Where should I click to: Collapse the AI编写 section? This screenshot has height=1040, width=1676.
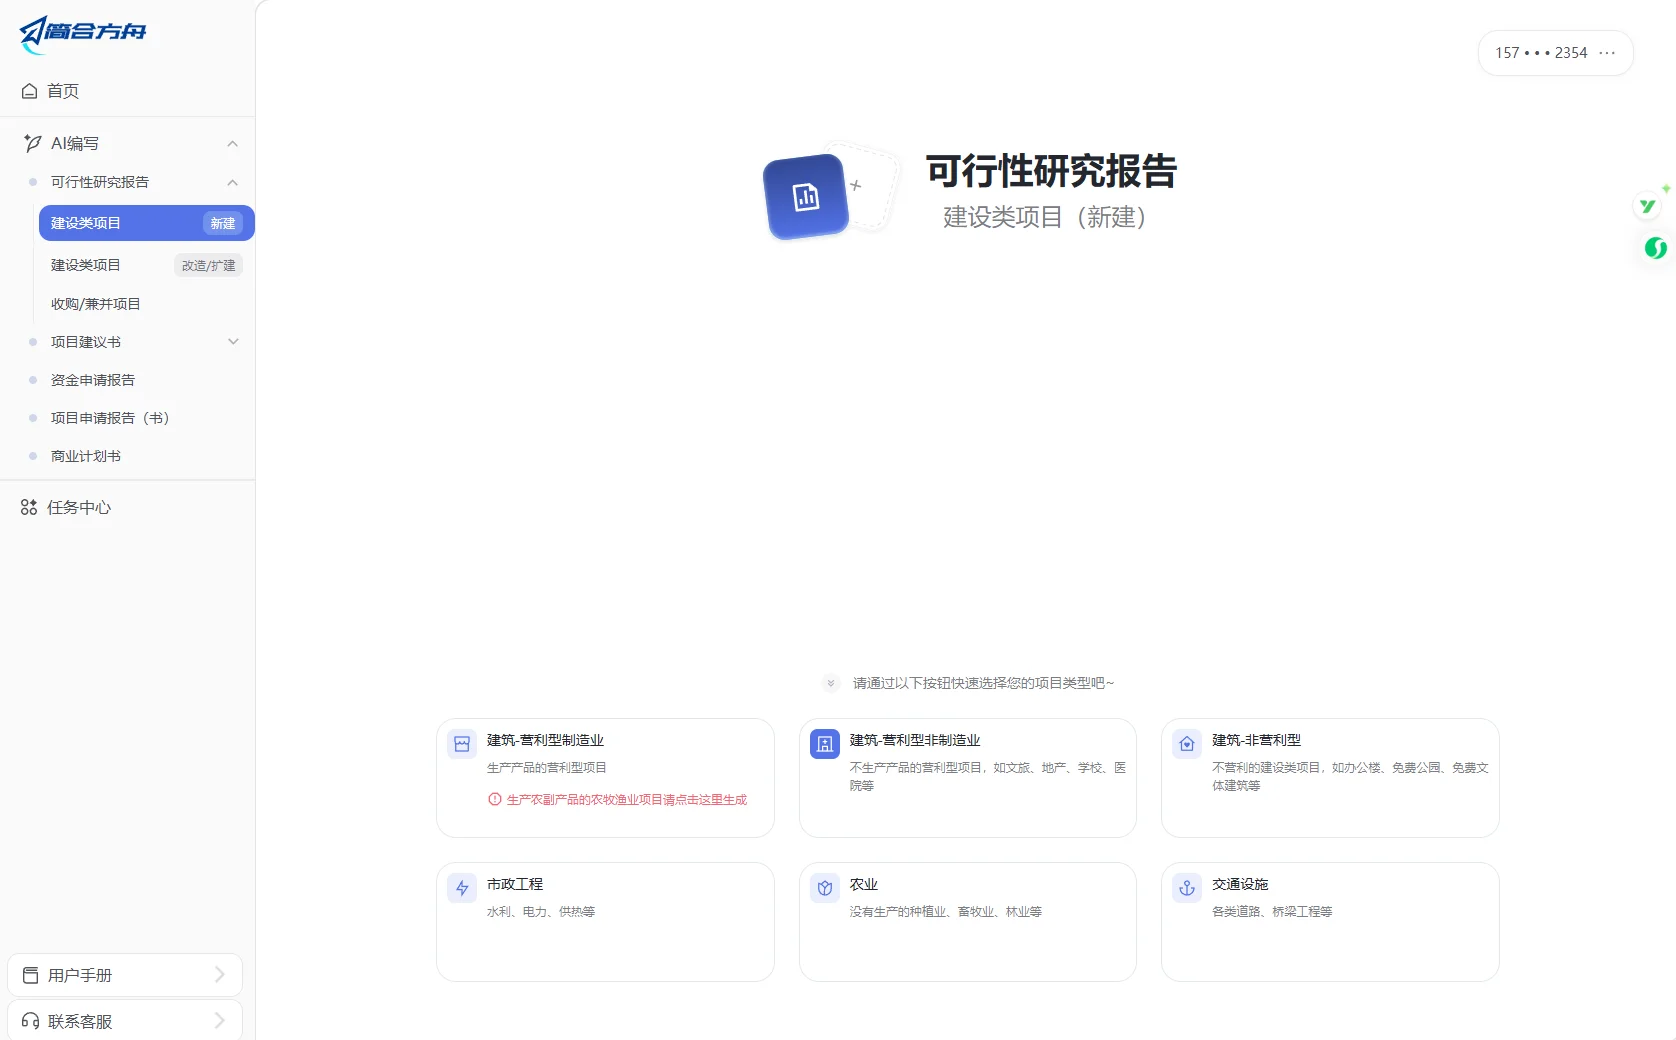[x=232, y=143]
